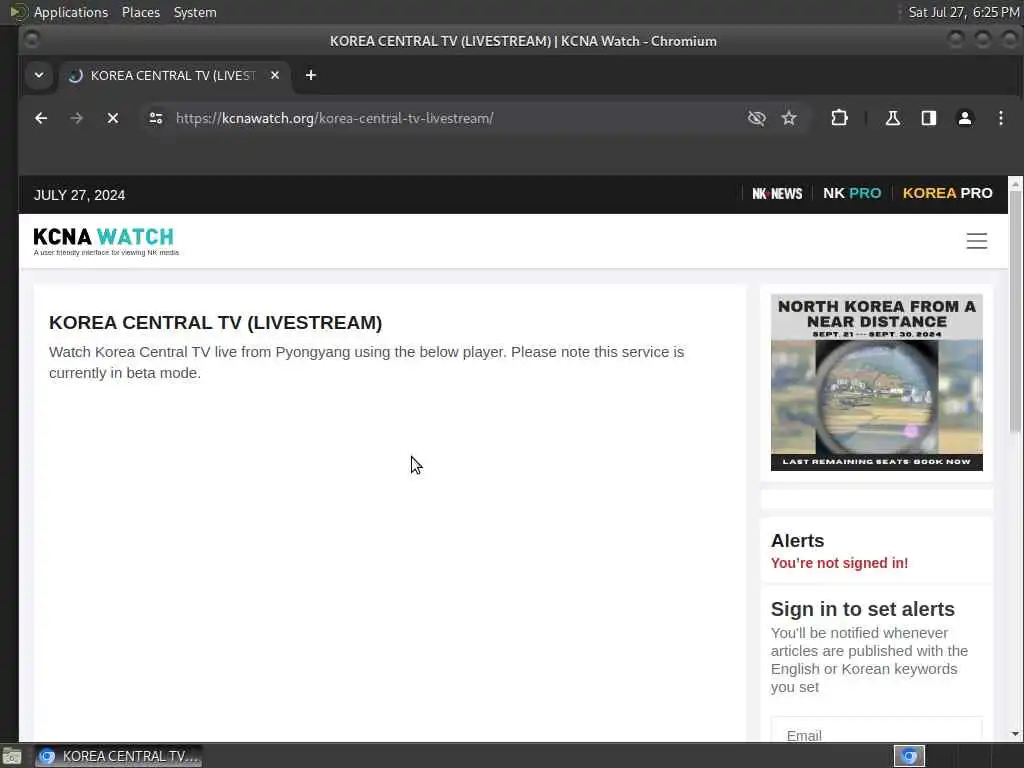Open the Extensions puzzle icon
The height and width of the screenshot is (768, 1024).
839,118
